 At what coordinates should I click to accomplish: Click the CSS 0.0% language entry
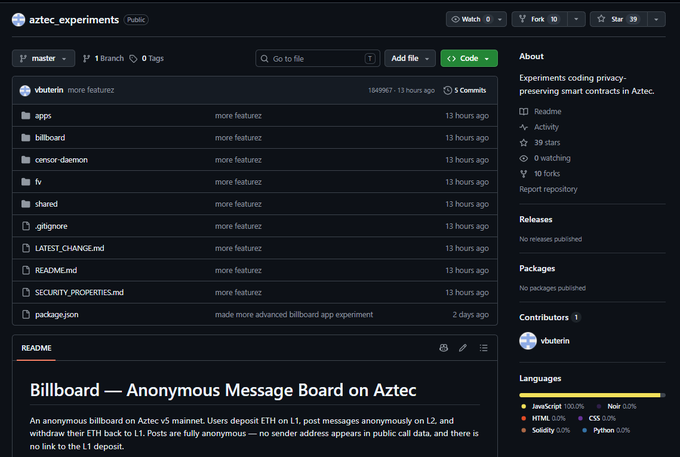(597, 418)
